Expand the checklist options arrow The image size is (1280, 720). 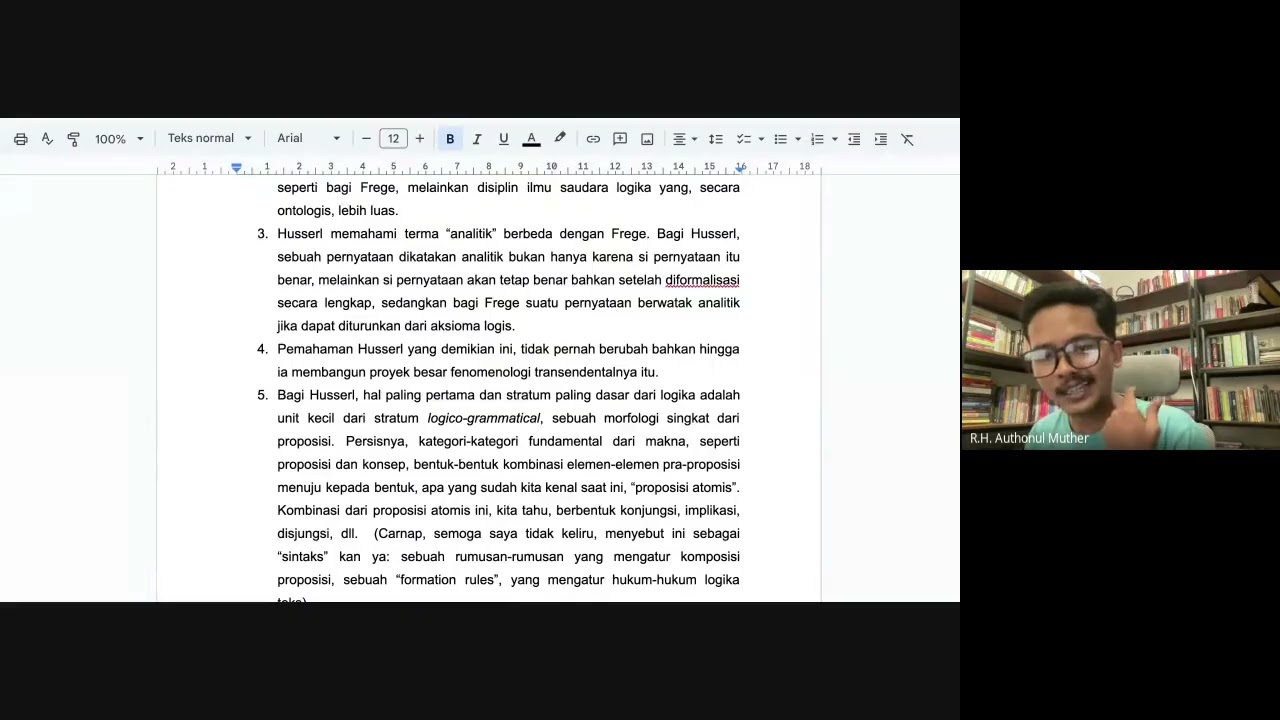tap(761, 139)
